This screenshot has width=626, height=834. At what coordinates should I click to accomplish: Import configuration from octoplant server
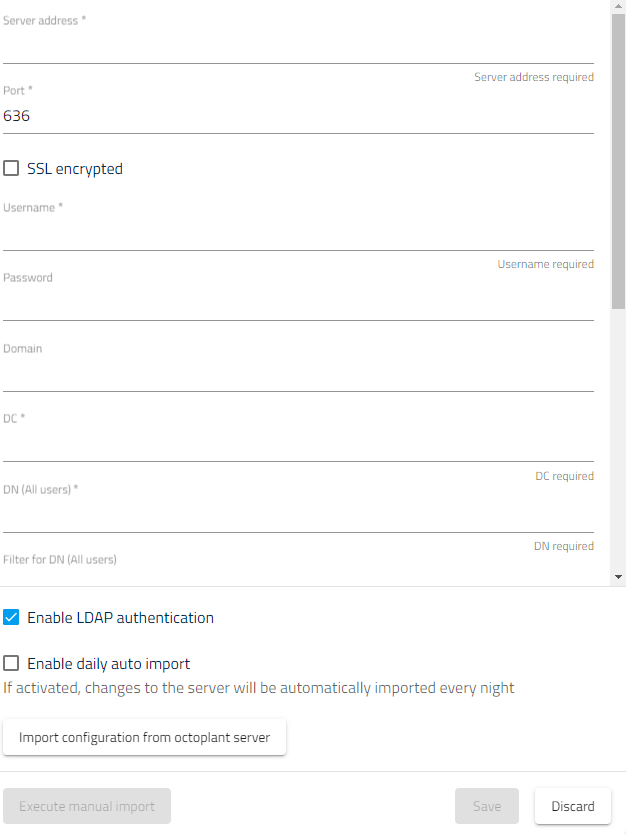point(144,736)
